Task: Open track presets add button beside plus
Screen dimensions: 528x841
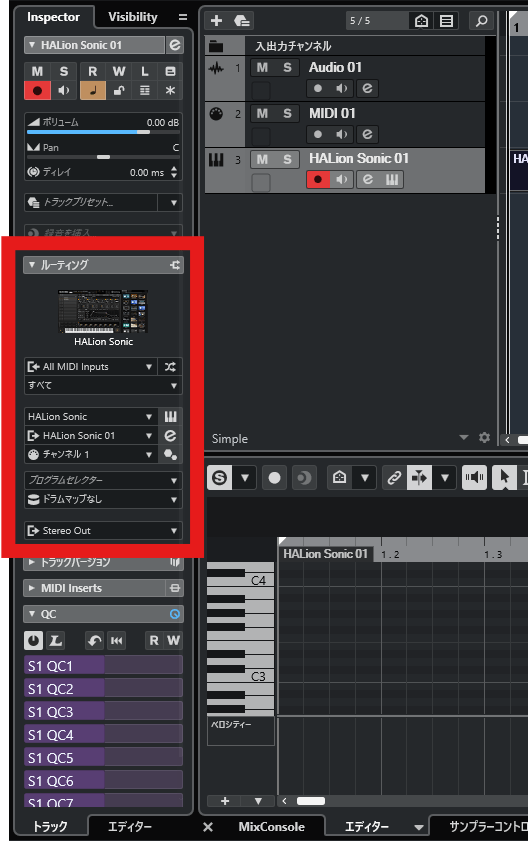Action: [x=241, y=21]
